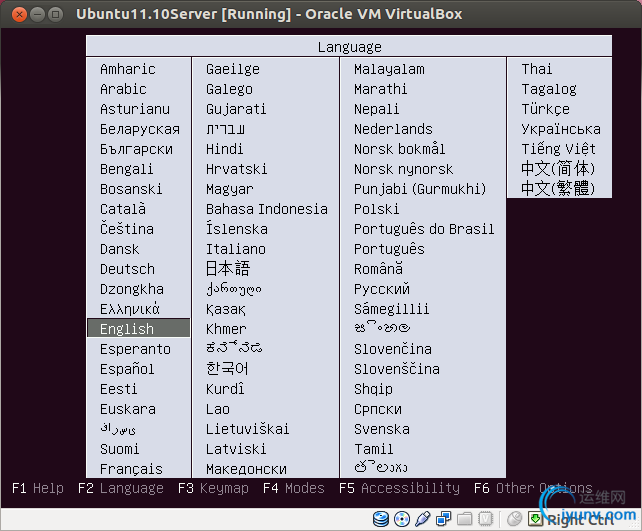Select Bosanski language

(131, 189)
